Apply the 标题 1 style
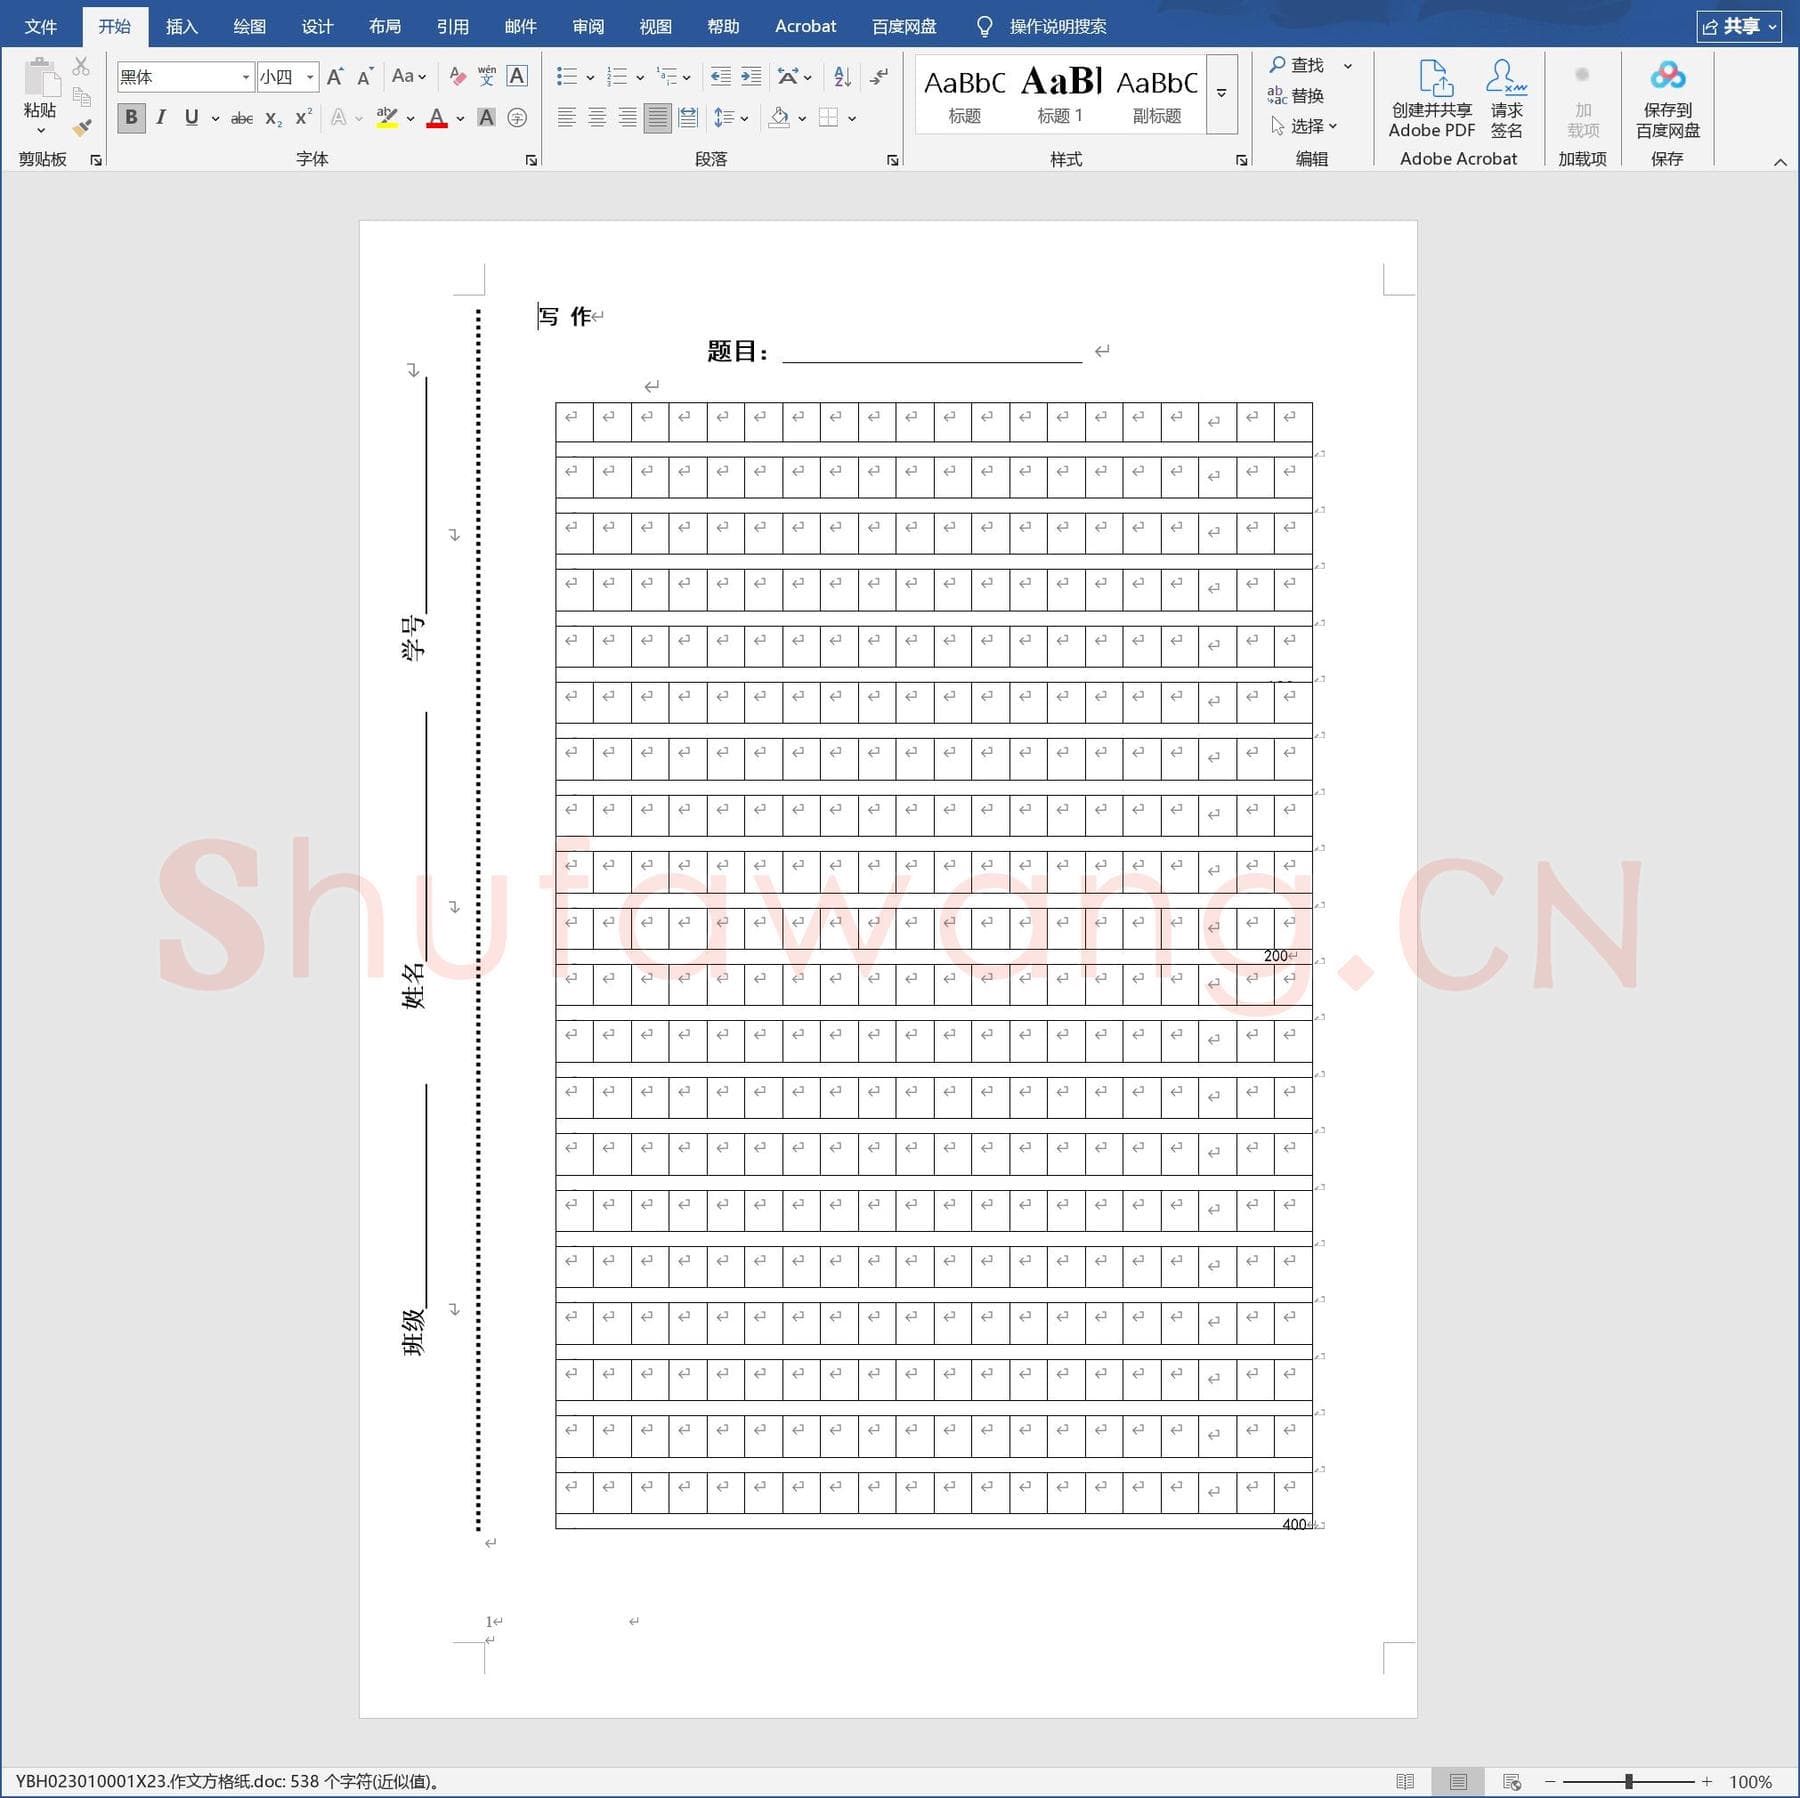Viewport: 1800px width, 1798px height. [1061, 94]
